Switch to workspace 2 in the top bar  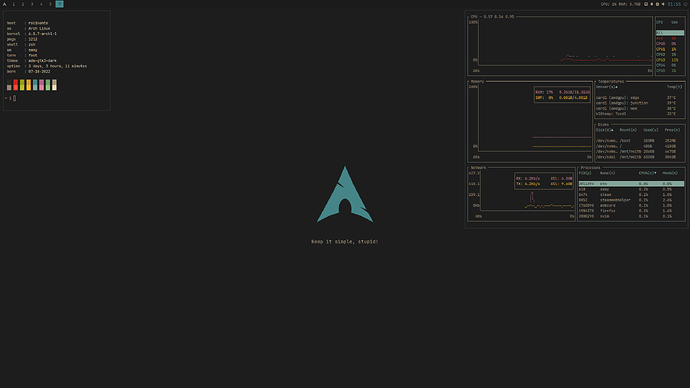coord(23,4)
